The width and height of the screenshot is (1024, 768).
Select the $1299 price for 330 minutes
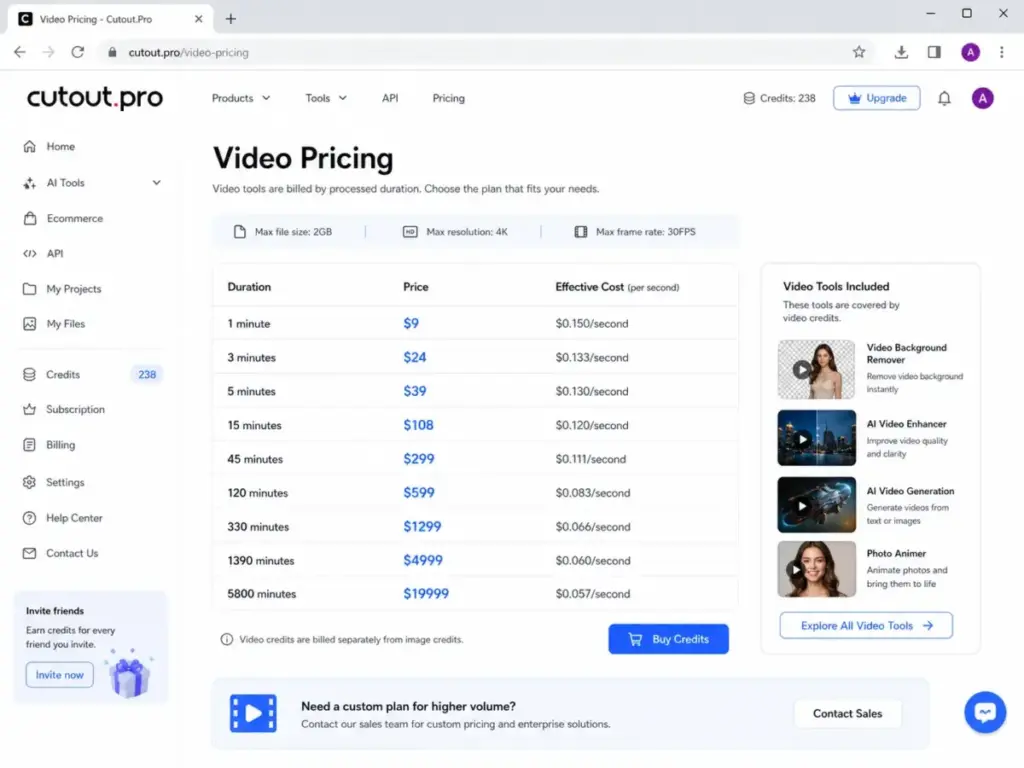(x=422, y=526)
